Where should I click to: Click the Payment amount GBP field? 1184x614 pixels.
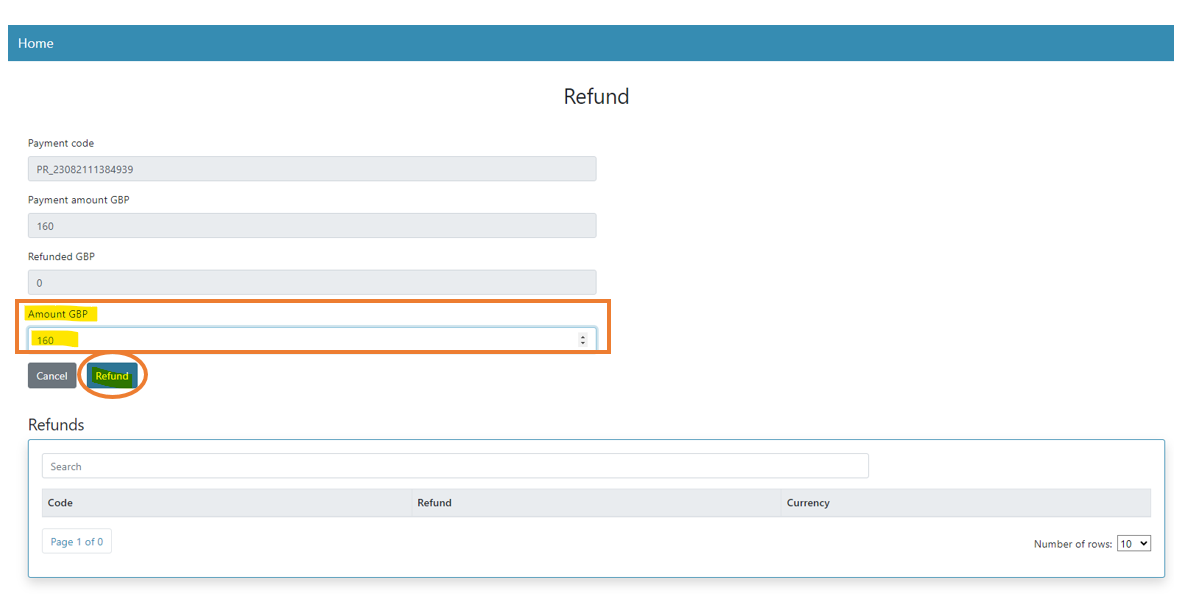[312, 226]
